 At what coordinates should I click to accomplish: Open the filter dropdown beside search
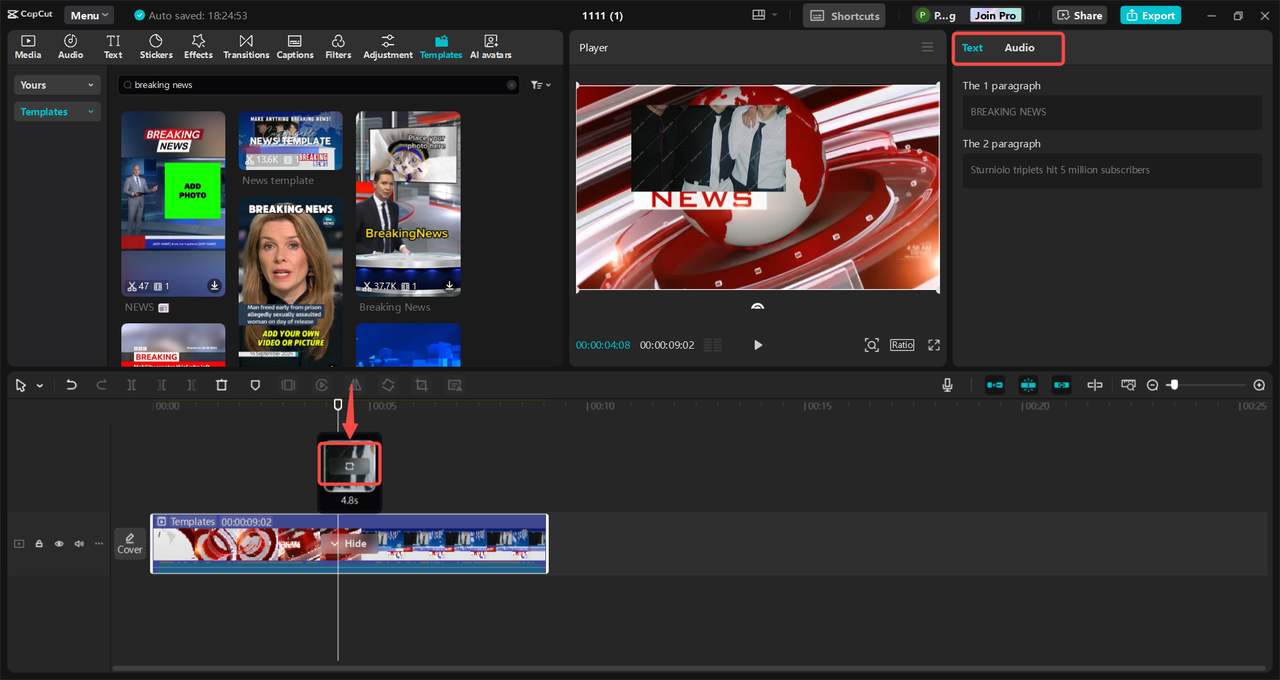tap(540, 85)
